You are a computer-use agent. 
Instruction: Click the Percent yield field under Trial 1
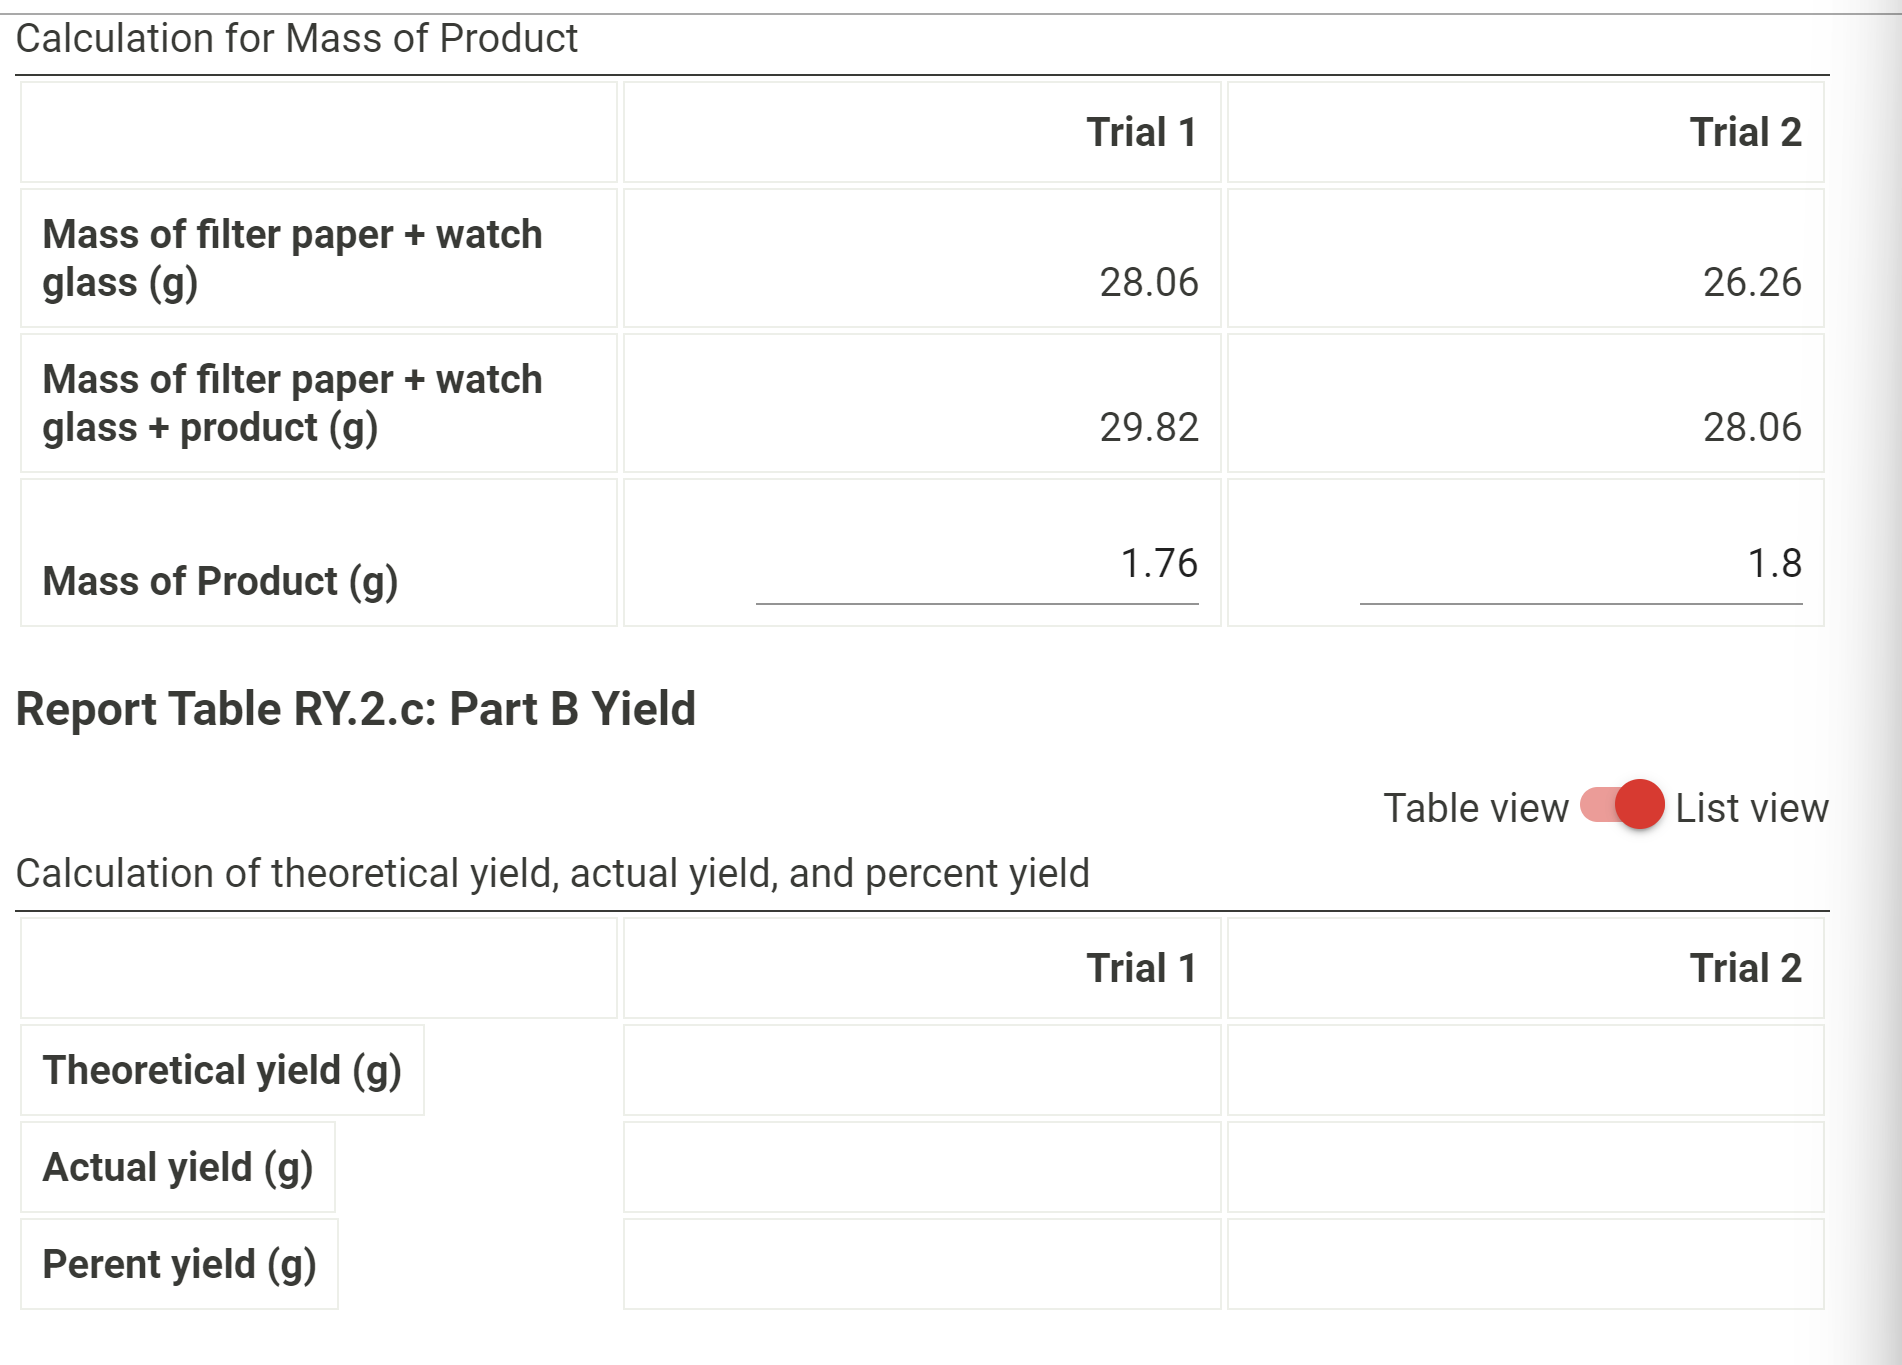point(920,1263)
